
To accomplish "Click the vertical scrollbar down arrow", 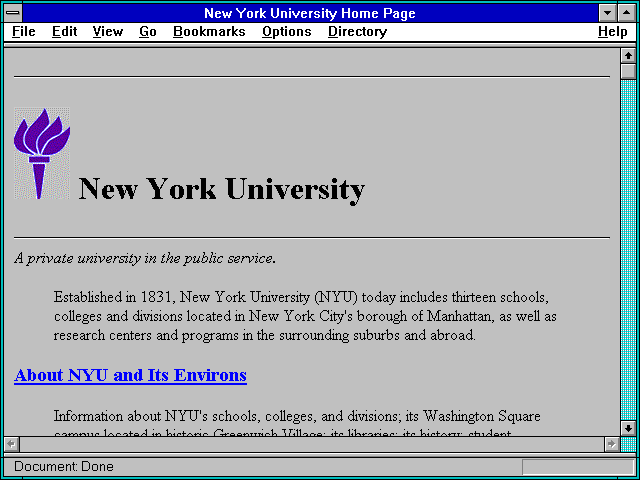I will coord(628,428).
